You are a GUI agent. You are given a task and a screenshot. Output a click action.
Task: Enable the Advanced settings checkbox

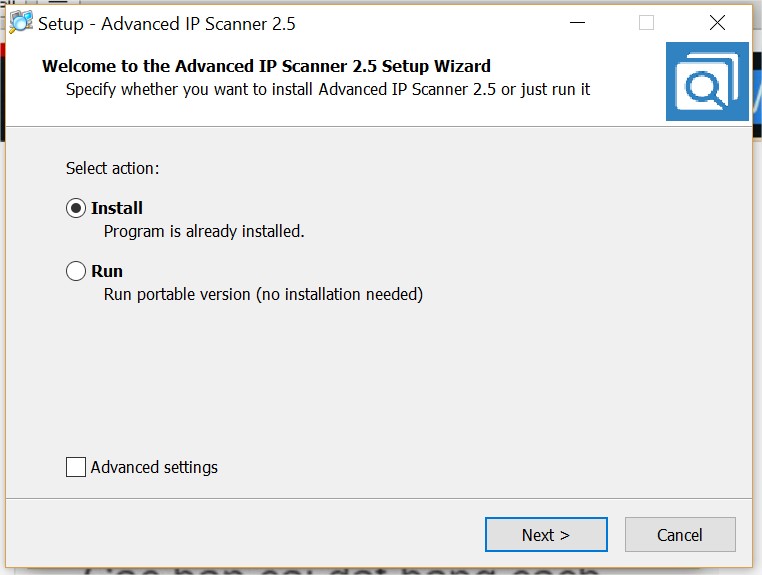[76, 467]
